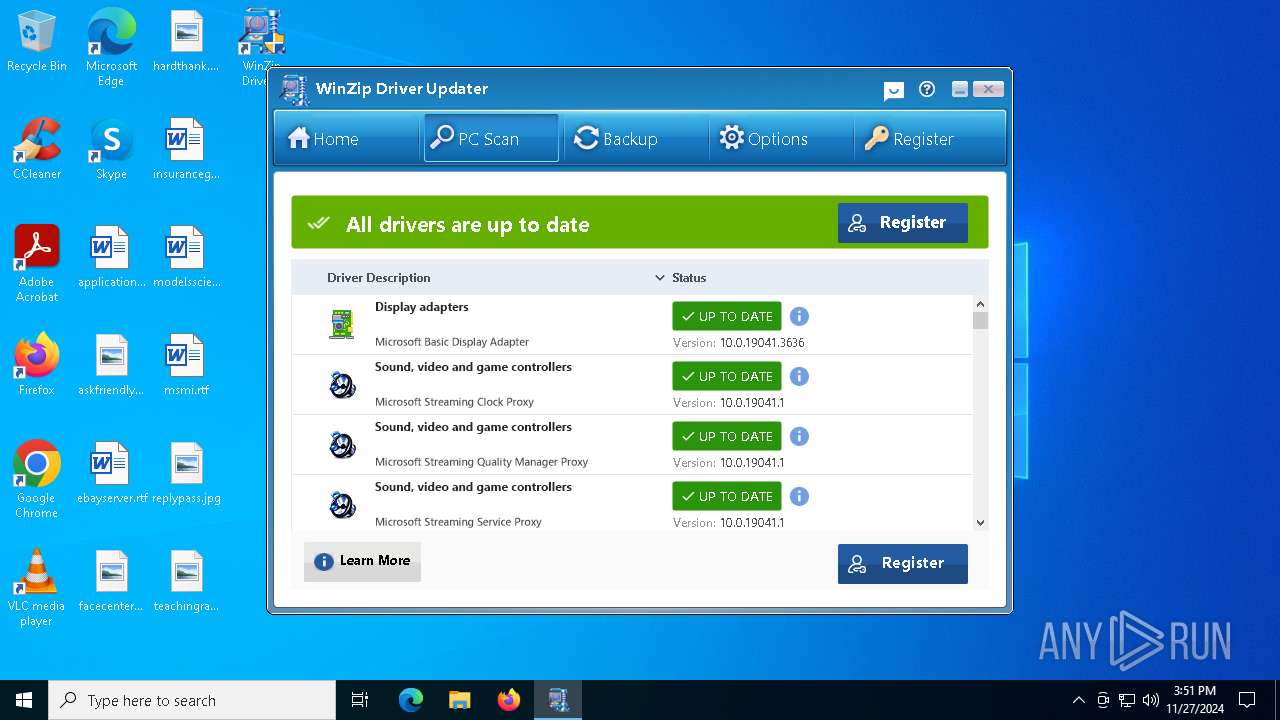
Task: Select 'Microsoft Streaming Clock Proxy' text
Action: click(x=454, y=402)
